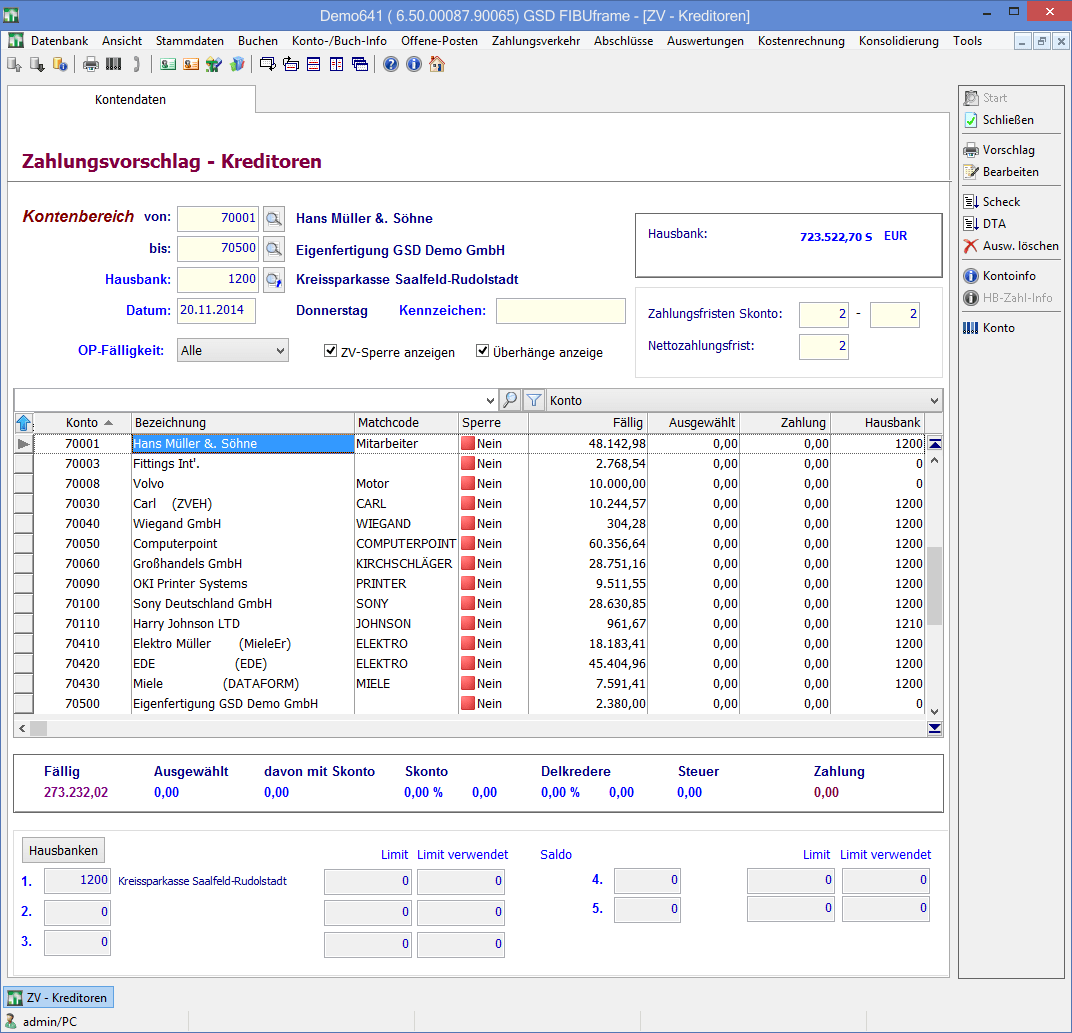Toggle Sperre flag for Volvo row

tap(467, 484)
